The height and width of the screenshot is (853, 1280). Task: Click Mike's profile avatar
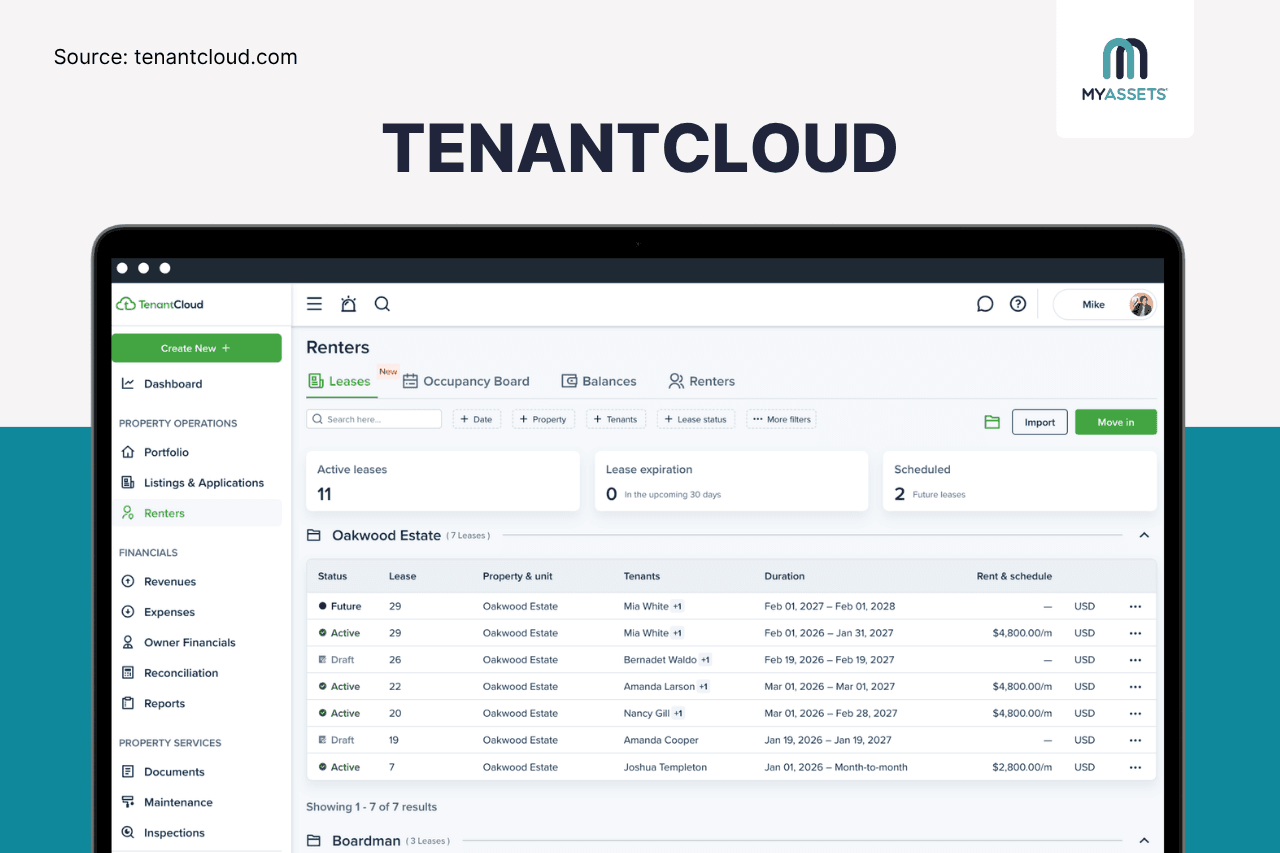[x=1141, y=304]
